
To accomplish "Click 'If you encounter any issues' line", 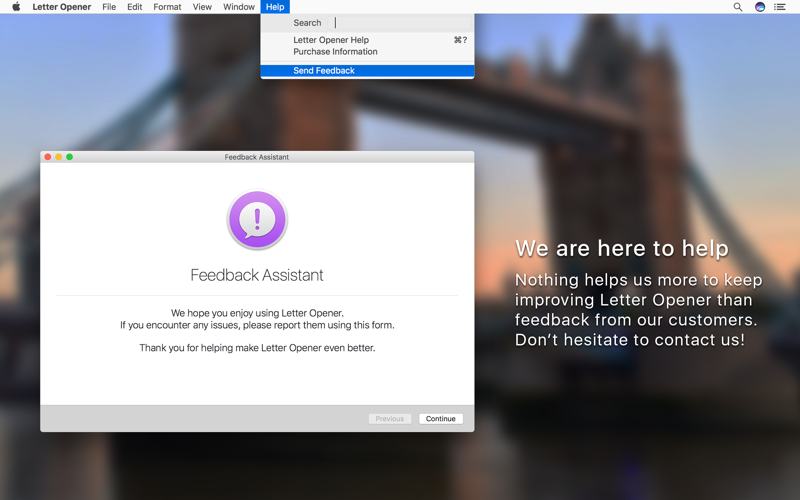I will [257, 325].
